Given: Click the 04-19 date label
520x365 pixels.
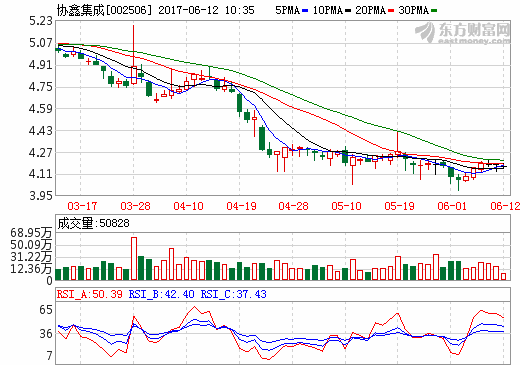Looking at the screenshot, I should [x=241, y=206].
